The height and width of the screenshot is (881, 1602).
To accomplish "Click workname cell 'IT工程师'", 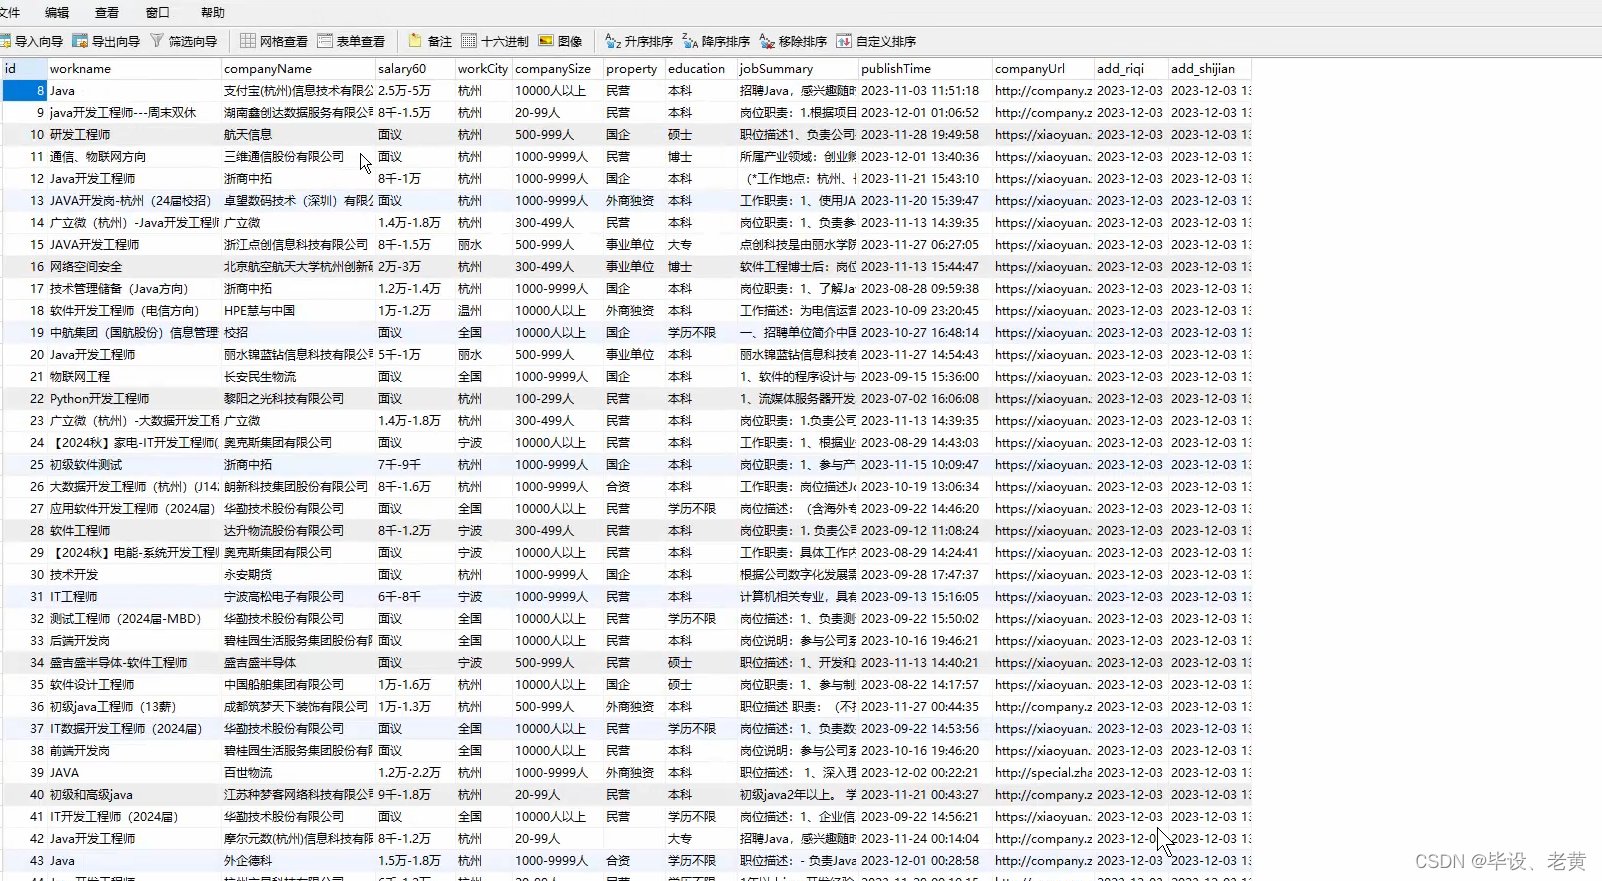I will click(x=134, y=597).
